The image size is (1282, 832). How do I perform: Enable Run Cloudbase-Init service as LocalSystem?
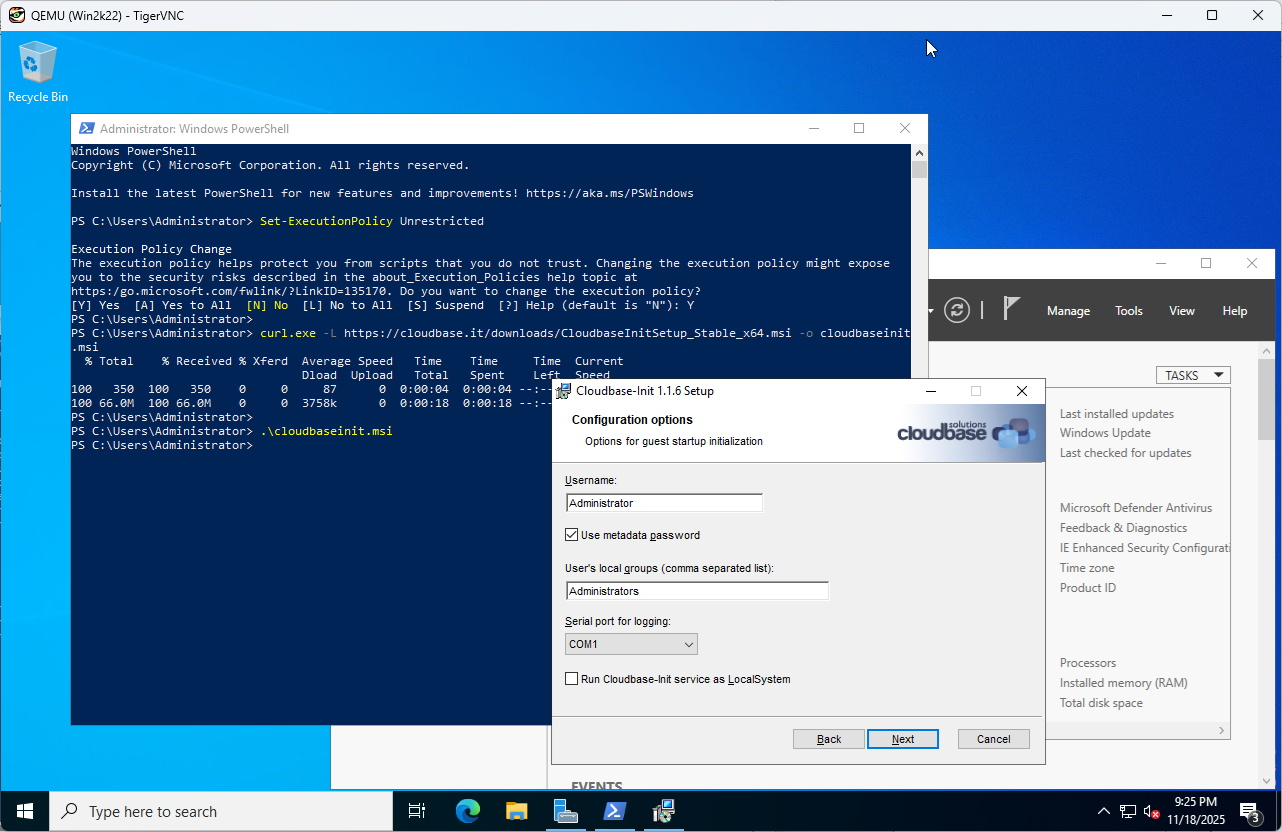tap(572, 679)
